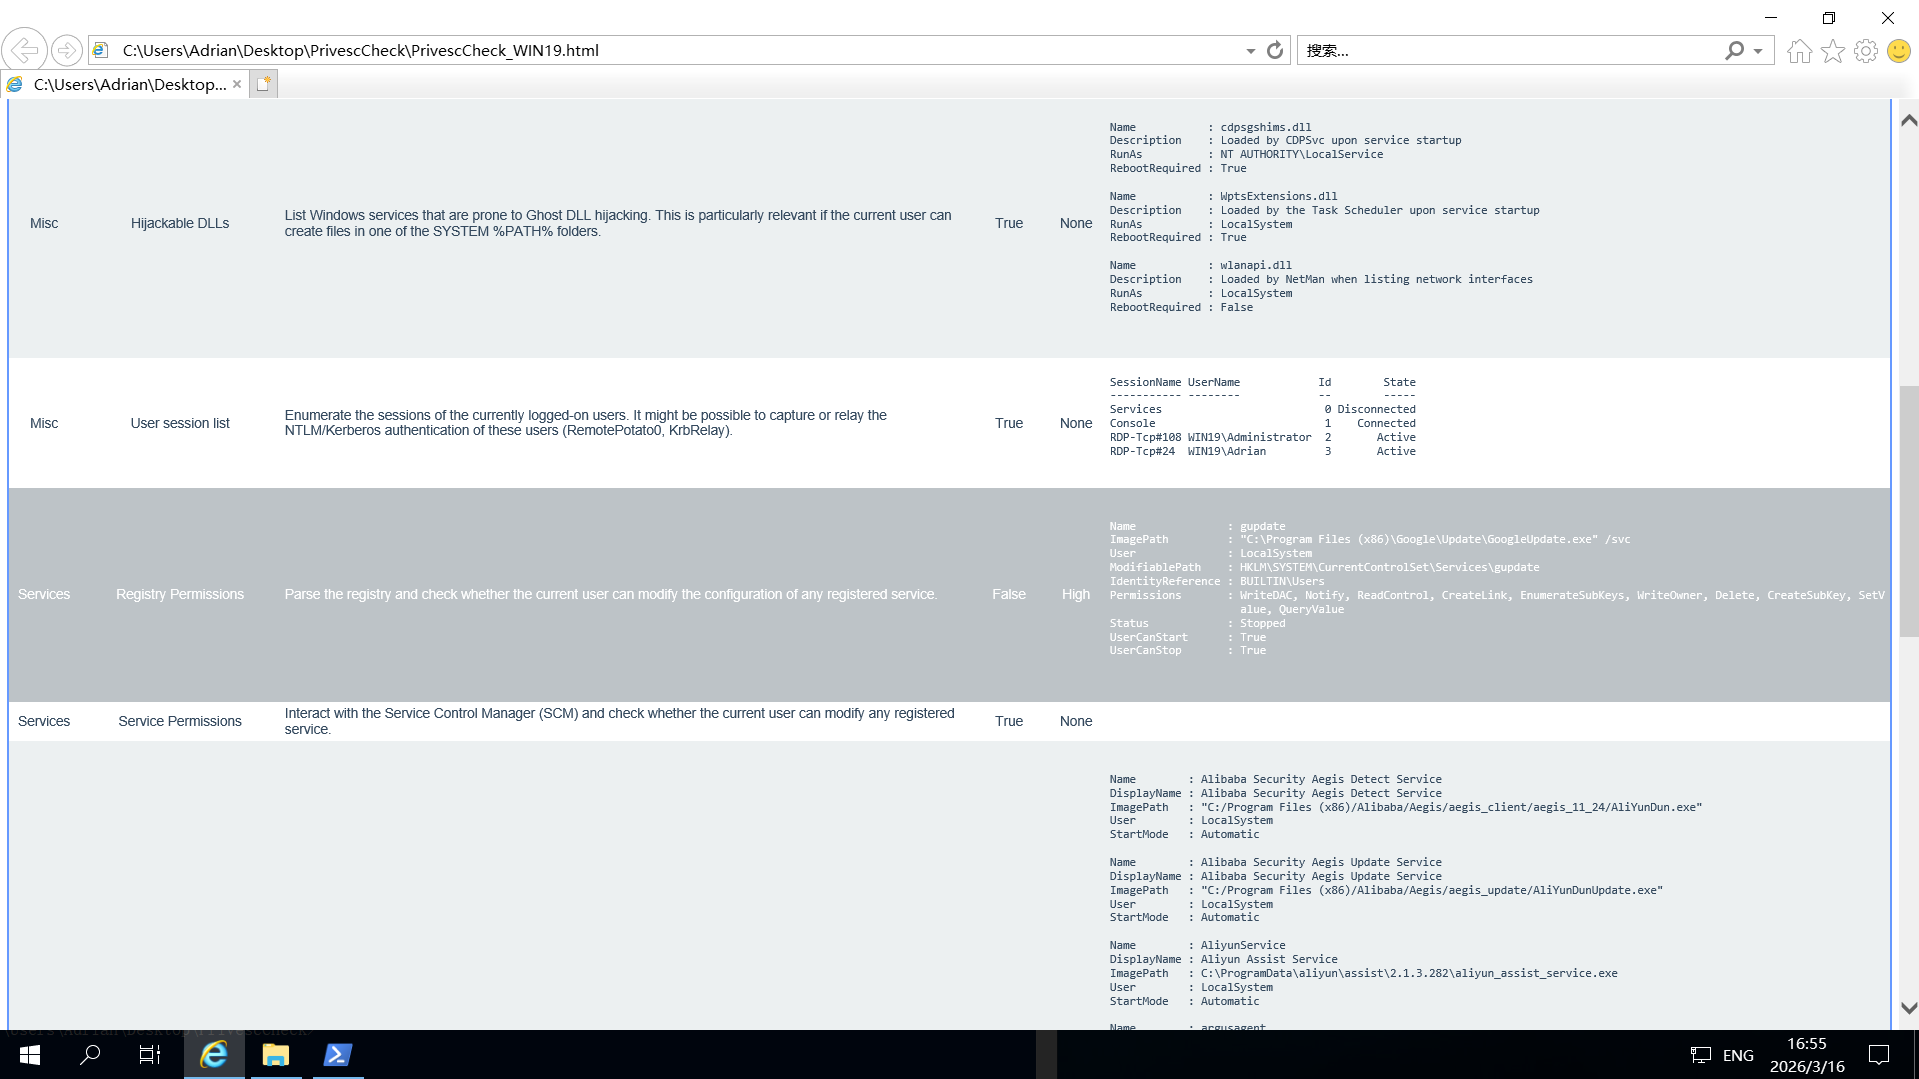Viewport: 1919px width, 1079px height.
Task: Open Favorites star icon
Action: pos(1832,51)
